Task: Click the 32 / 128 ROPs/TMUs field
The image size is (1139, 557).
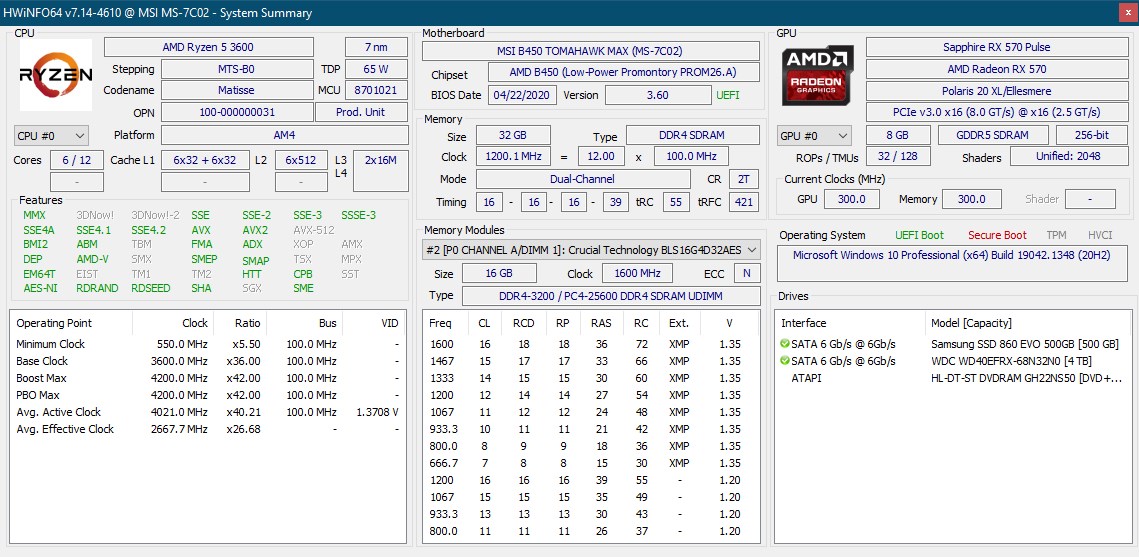Action: pos(898,156)
